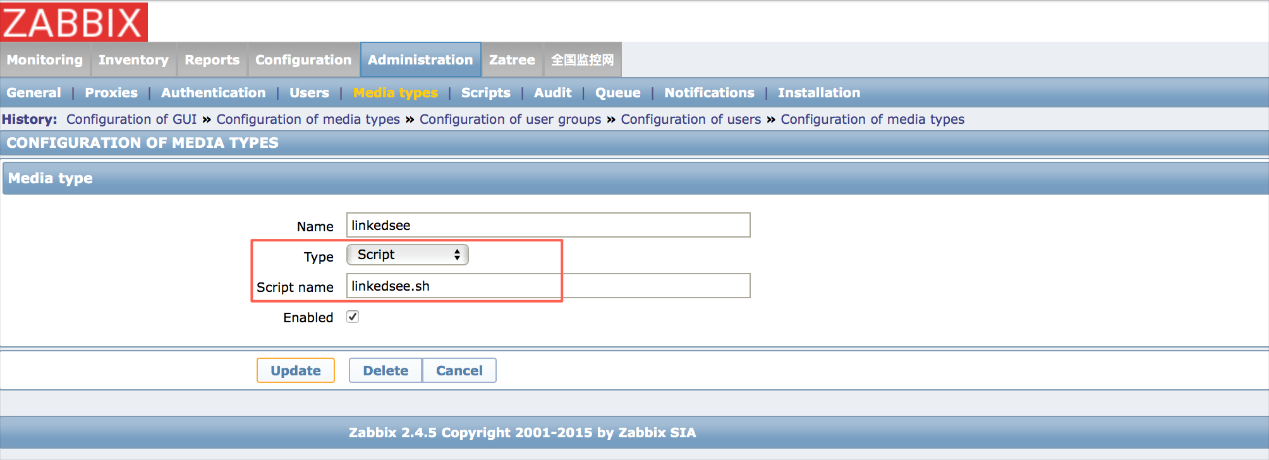Click the Media type section header
This screenshot has width=1269, height=460.
click(634, 178)
